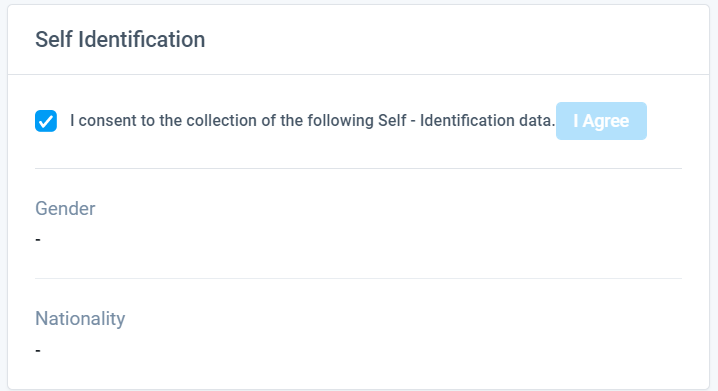Click the Nationality field label
Viewport: 718px width, 391px height.
[x=80, y=319]
